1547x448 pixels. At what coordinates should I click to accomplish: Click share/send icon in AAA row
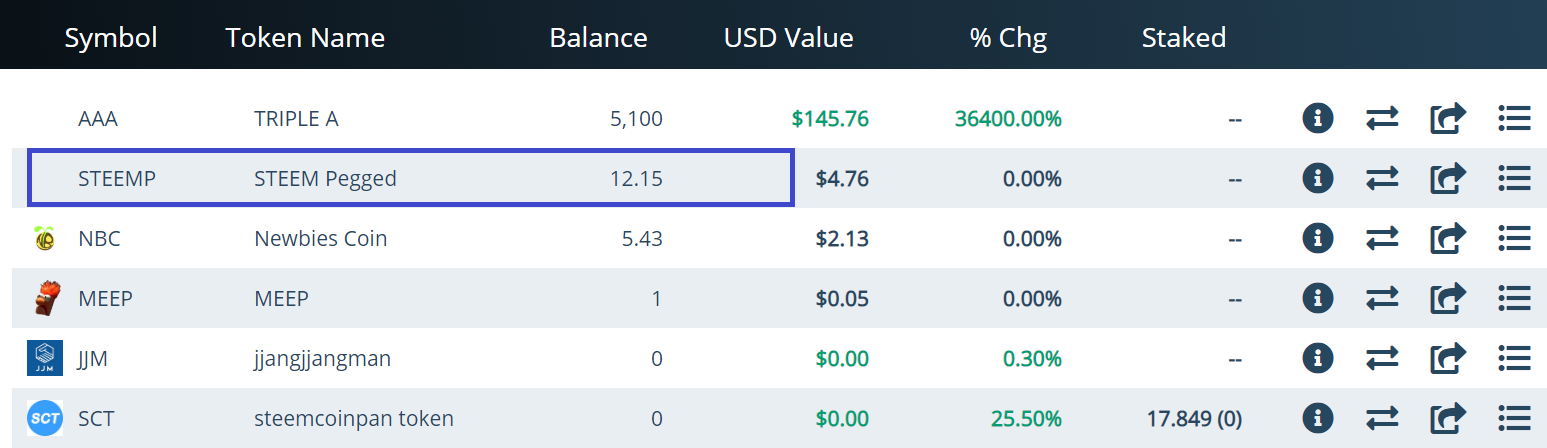pyautogui.click(x=1448, y=119)
